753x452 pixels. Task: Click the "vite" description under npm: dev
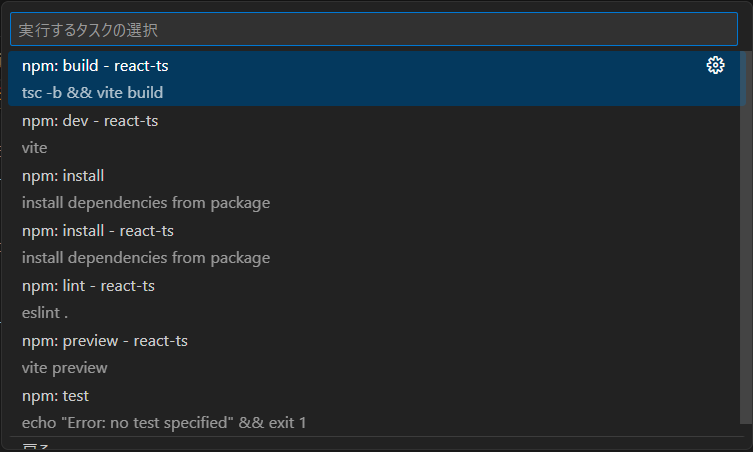[x=35, y=148]
